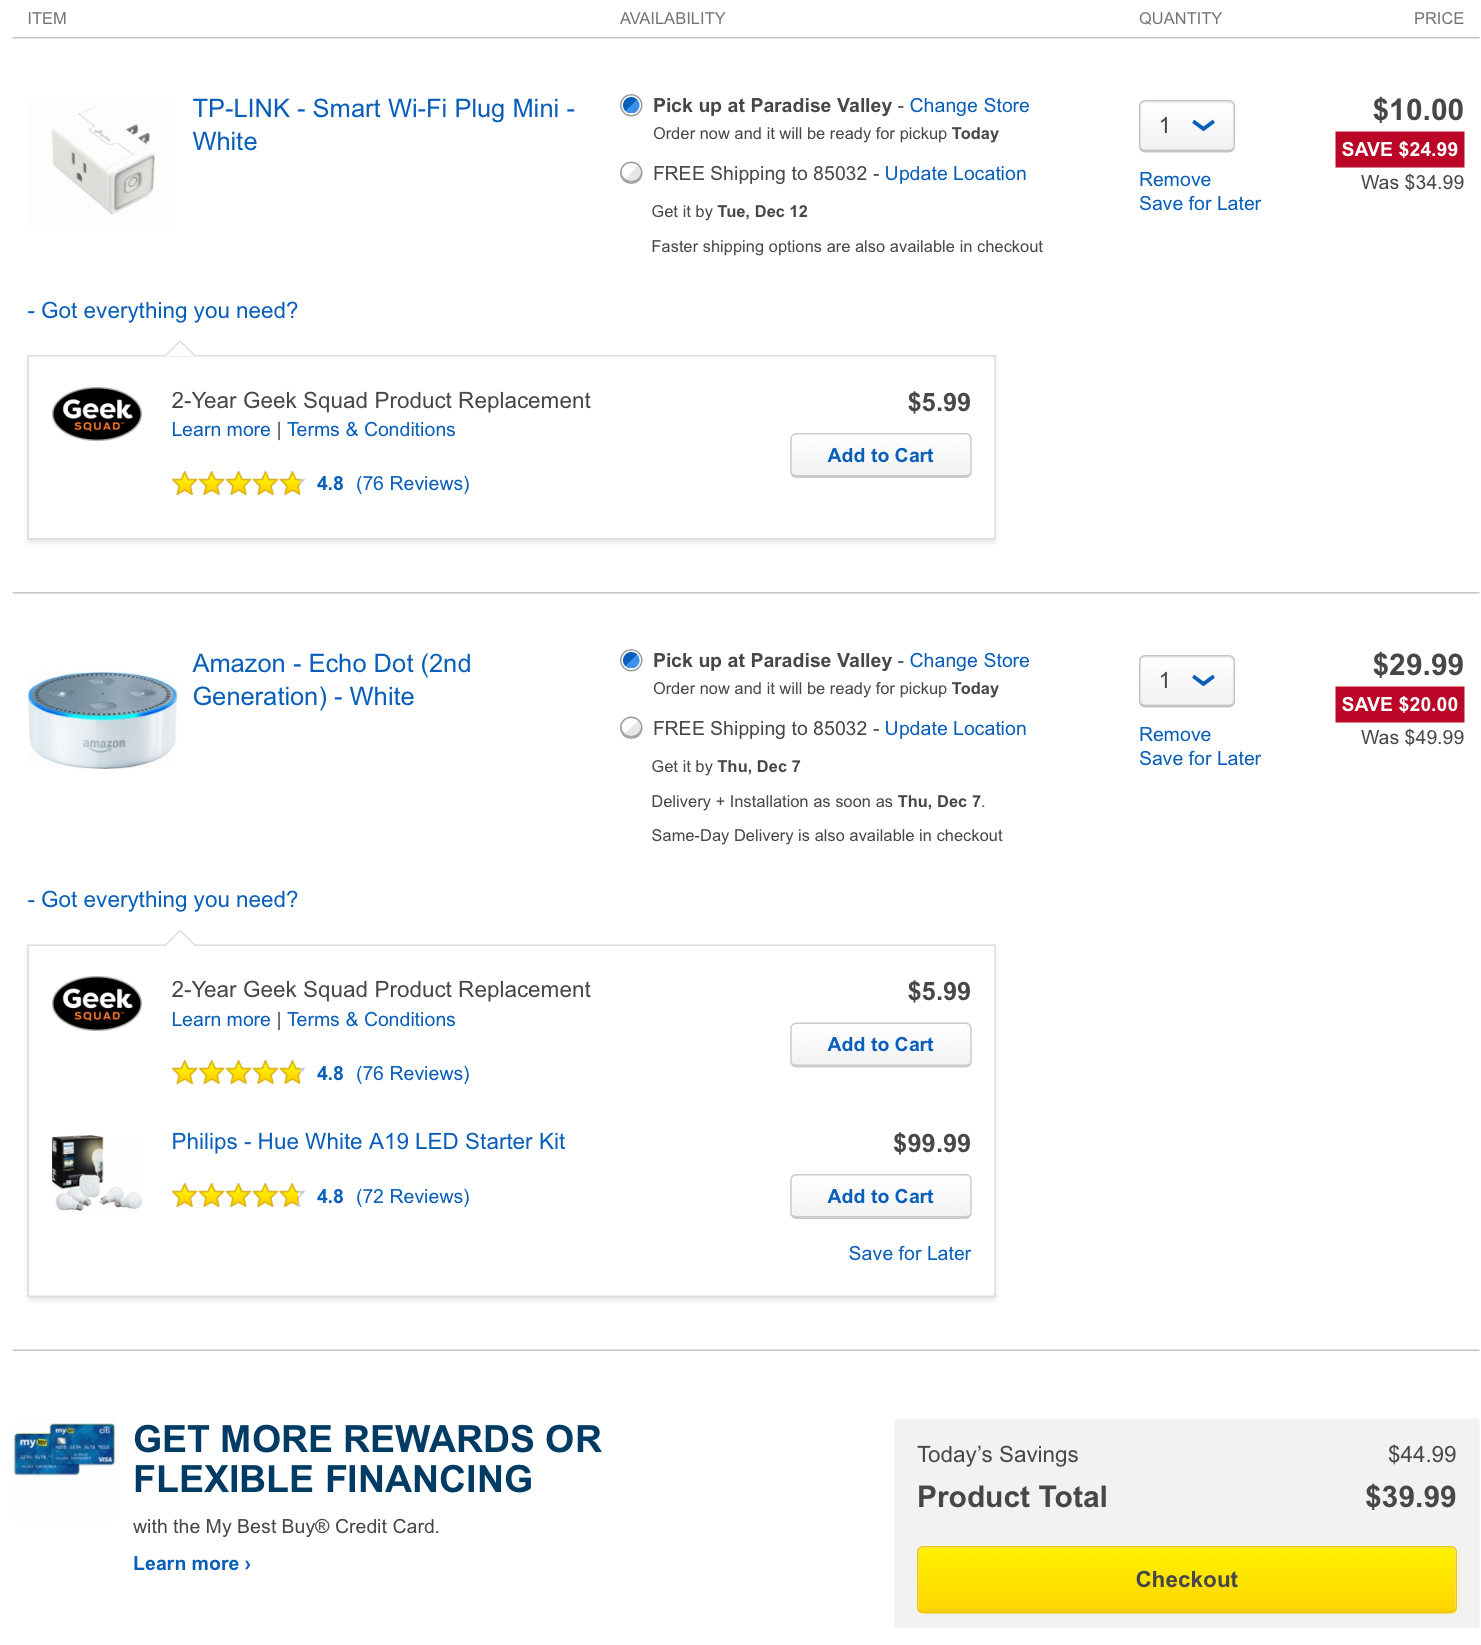Select store pickup radio for Echo Dot
The image size is (1481, 1645).
[631, 660]
